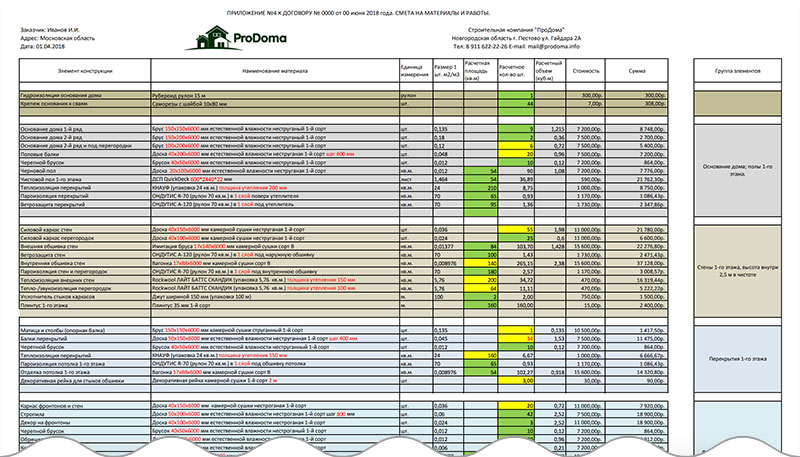
Task: Select the 'Элемент конструкции' column header
Action: coord(85,71)
